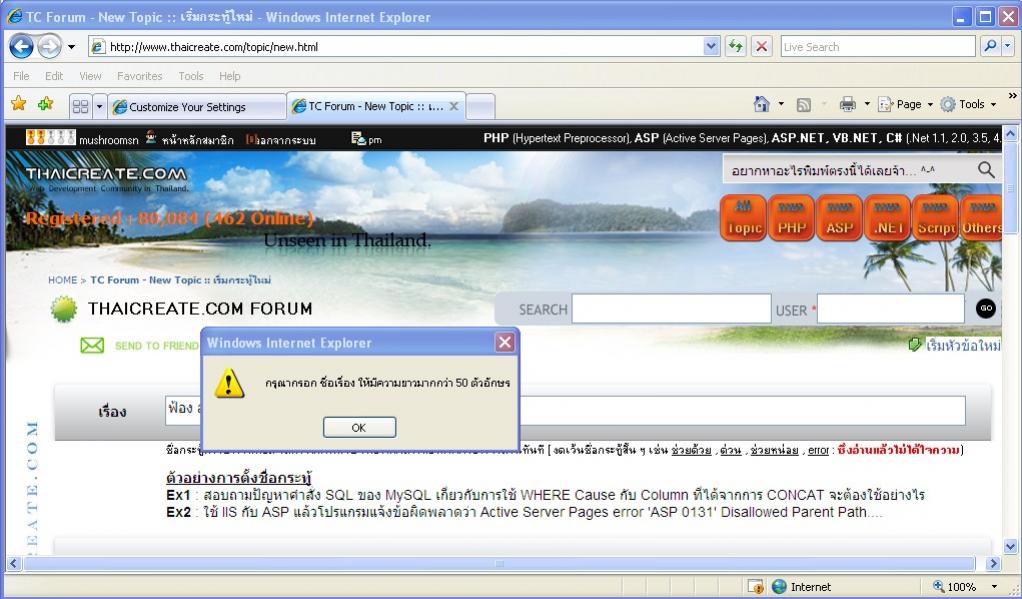Image resolution: width=1022 pixels, height=599 pixels.
Task: Click the topic title input field
Action: [x=565, y=411]
